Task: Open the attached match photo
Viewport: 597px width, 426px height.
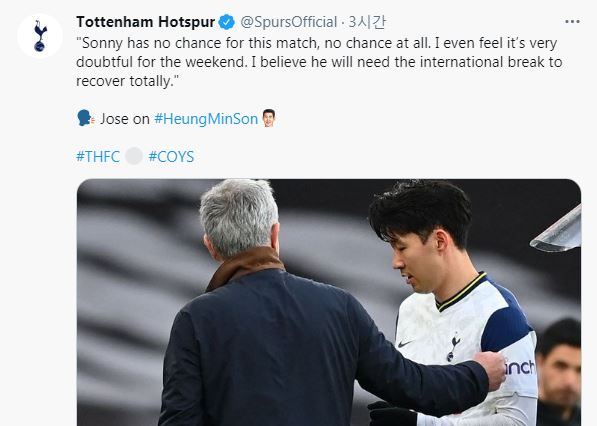Action: 329,302
